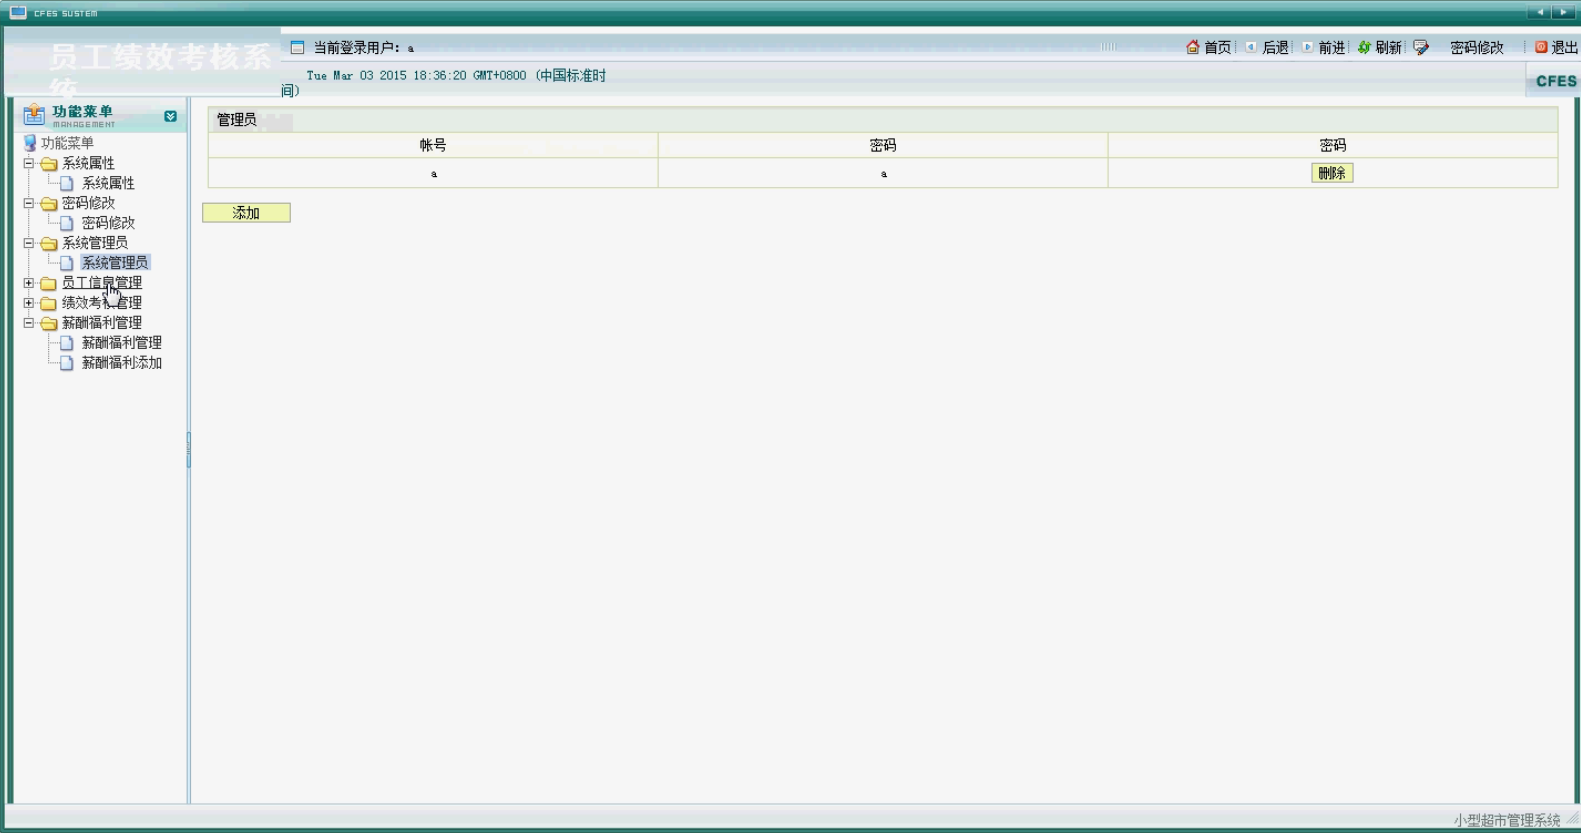Click the 前进 forward arrow icon

click(1307, 47)
